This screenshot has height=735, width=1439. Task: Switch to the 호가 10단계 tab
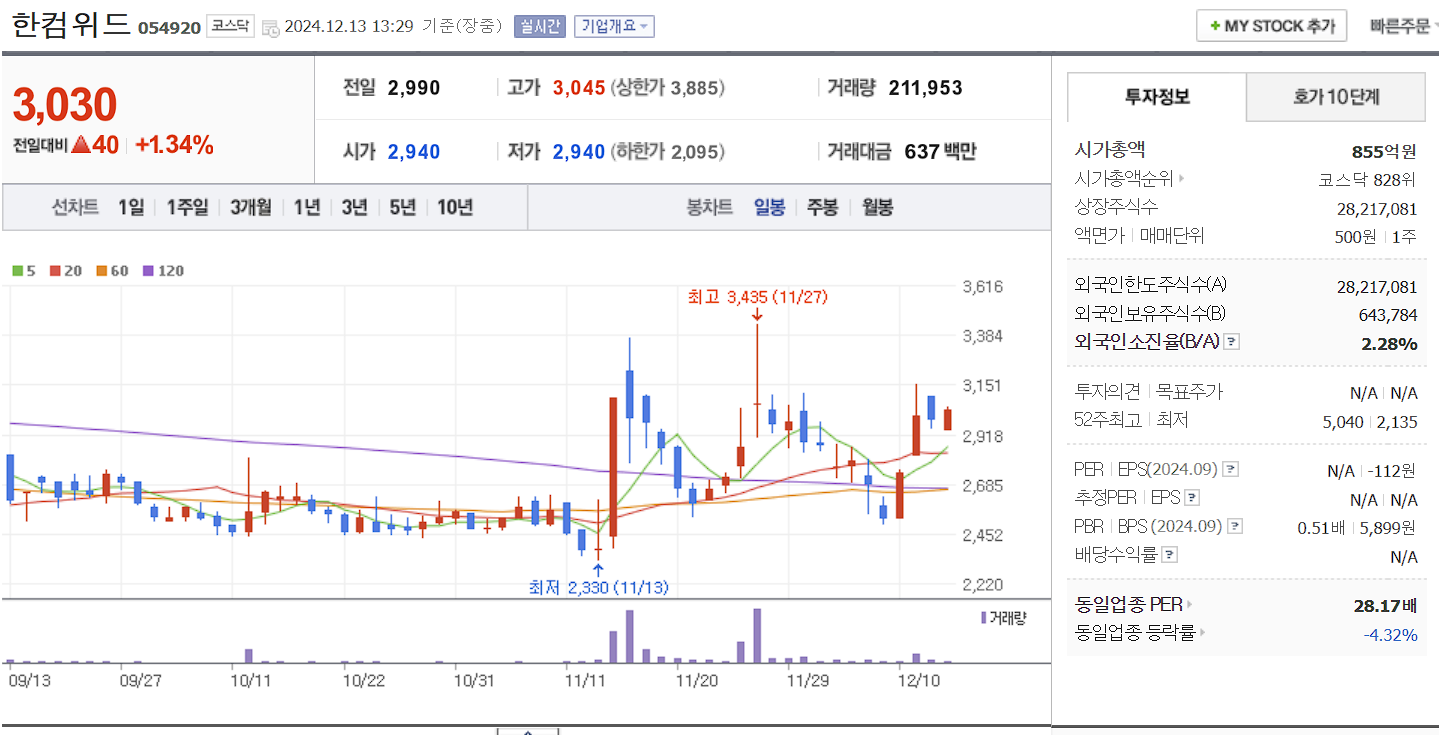[1336, 97]
